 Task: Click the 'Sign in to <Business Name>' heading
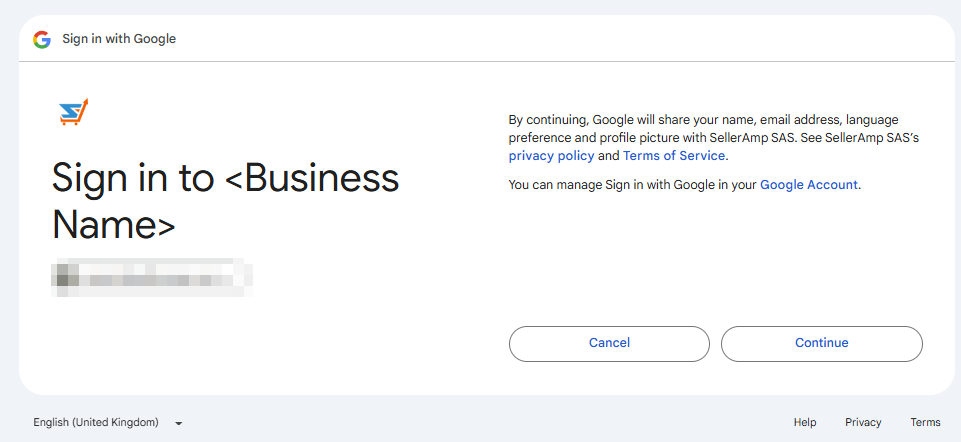coord(225,201)
